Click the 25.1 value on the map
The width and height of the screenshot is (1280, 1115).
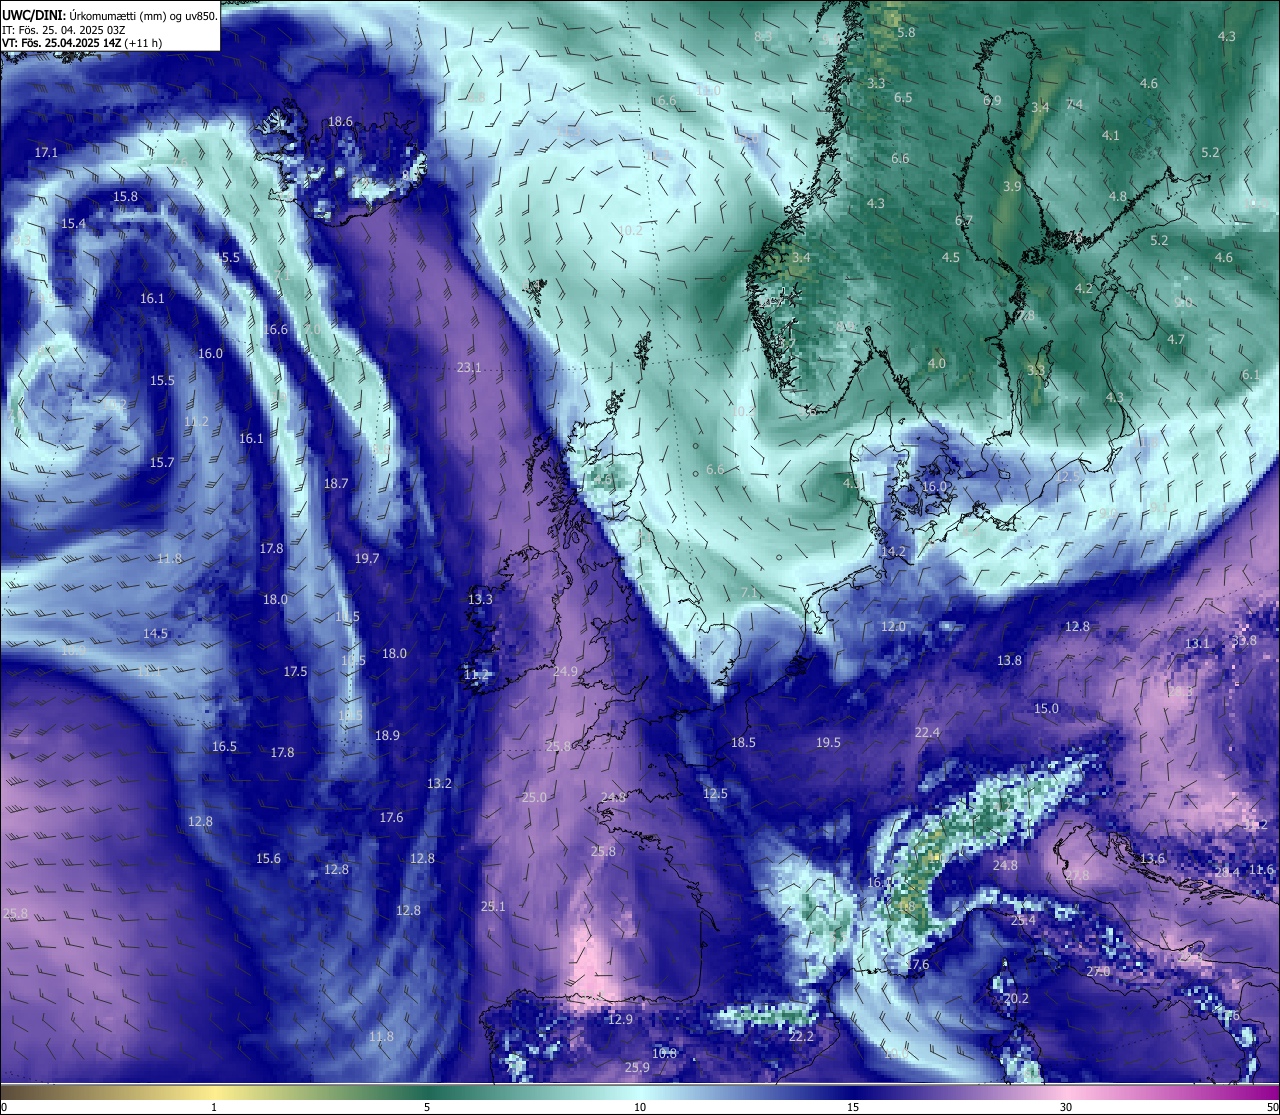click(493, 907)
